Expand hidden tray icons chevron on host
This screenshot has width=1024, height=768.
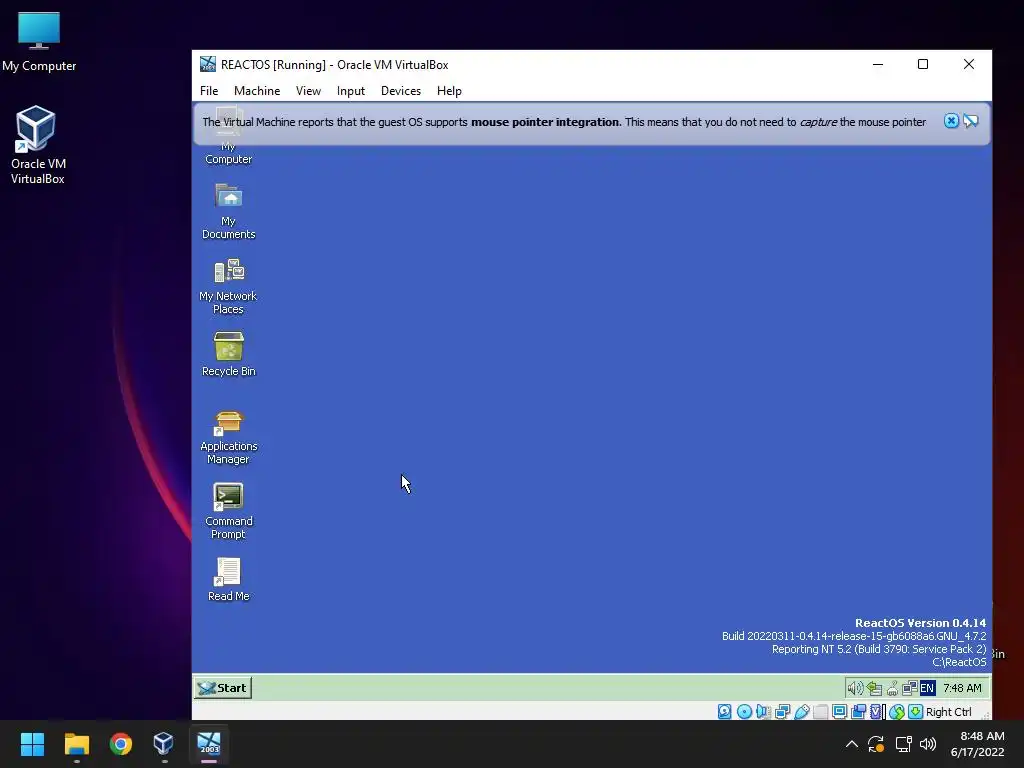(852, 744)
